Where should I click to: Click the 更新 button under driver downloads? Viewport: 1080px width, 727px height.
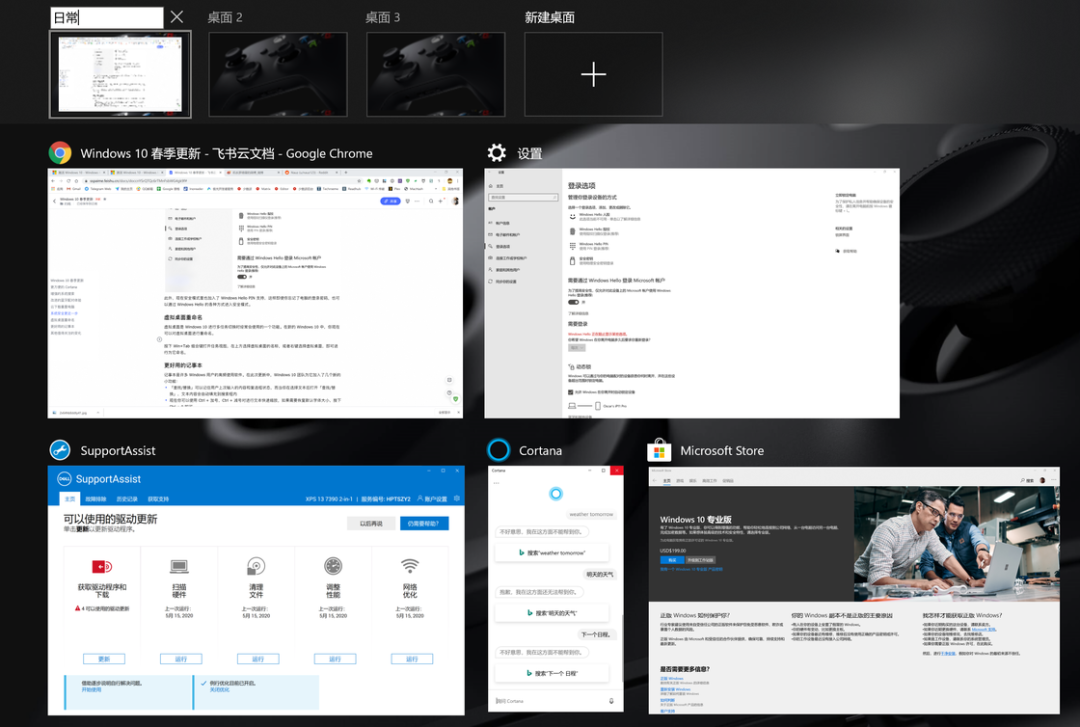(x=104, y=659)
